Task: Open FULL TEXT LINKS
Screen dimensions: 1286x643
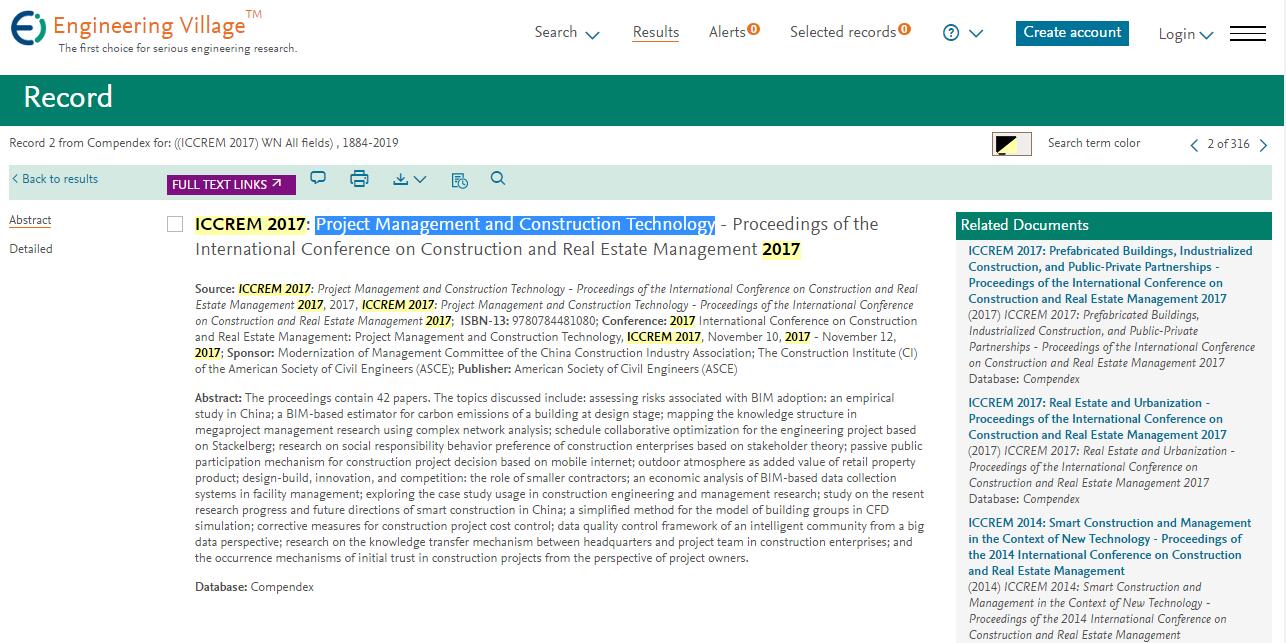Action: (231, 184)
